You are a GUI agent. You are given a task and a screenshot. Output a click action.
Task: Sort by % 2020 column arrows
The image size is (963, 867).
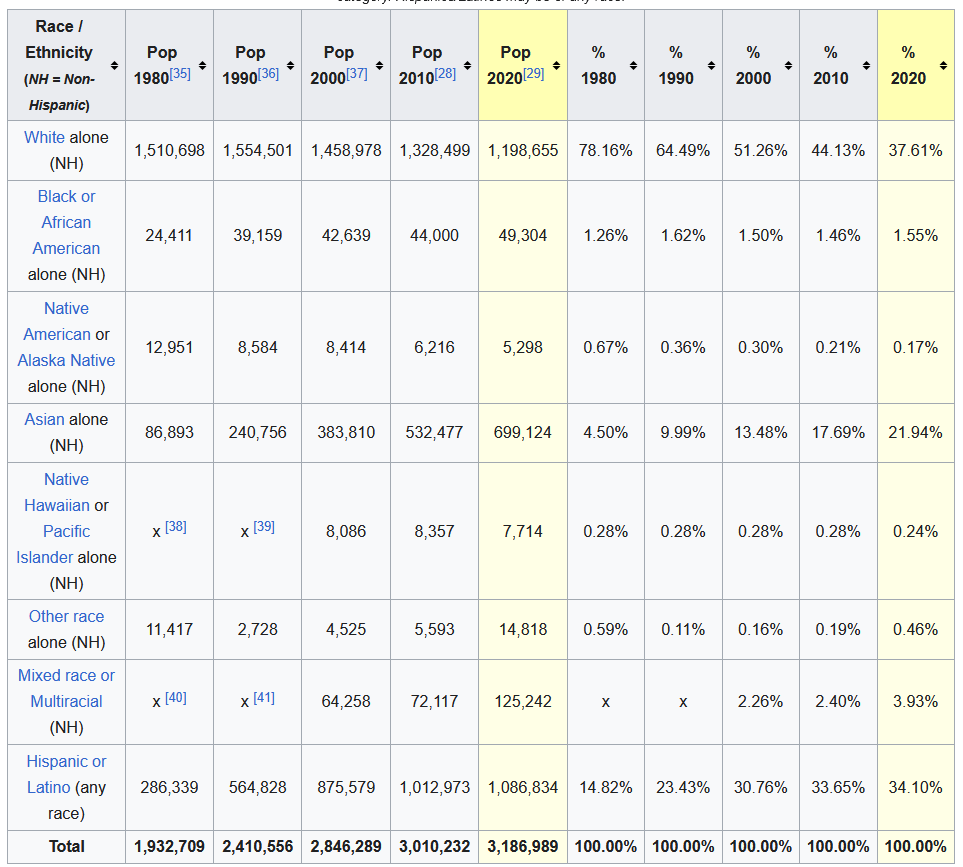(x=943, y=66)
